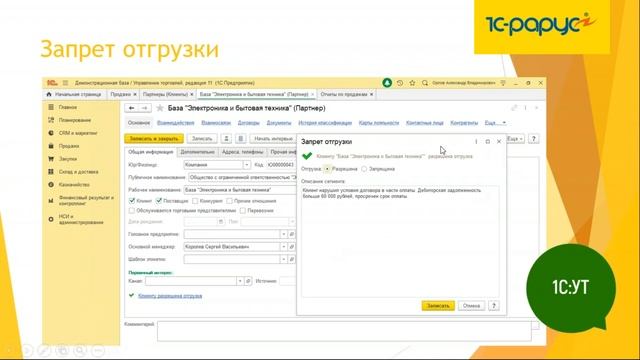The image size is (640, 360).
Task: Select Разрешена shipment radio button
Action: pyautogui.click(x=327, y=169)
